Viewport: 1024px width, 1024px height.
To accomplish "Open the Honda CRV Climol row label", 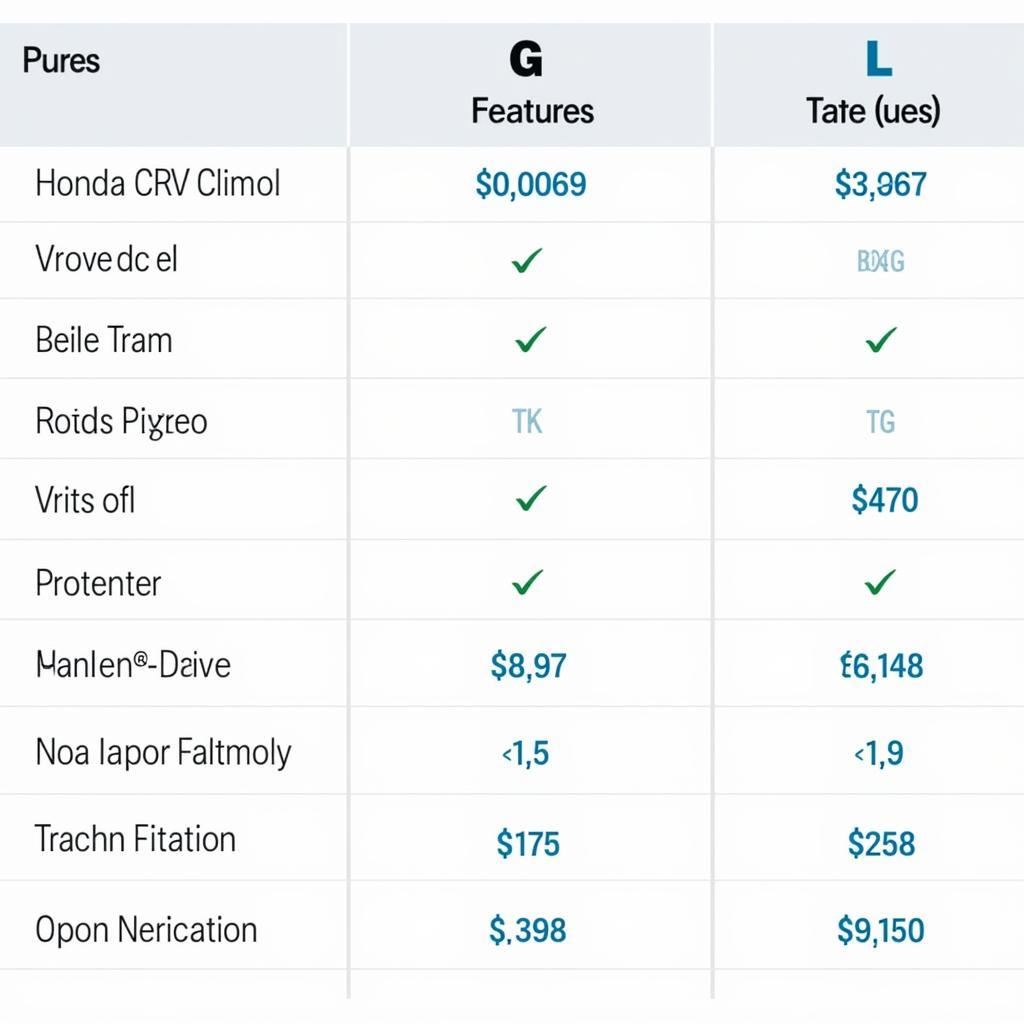I will [157, 184].
